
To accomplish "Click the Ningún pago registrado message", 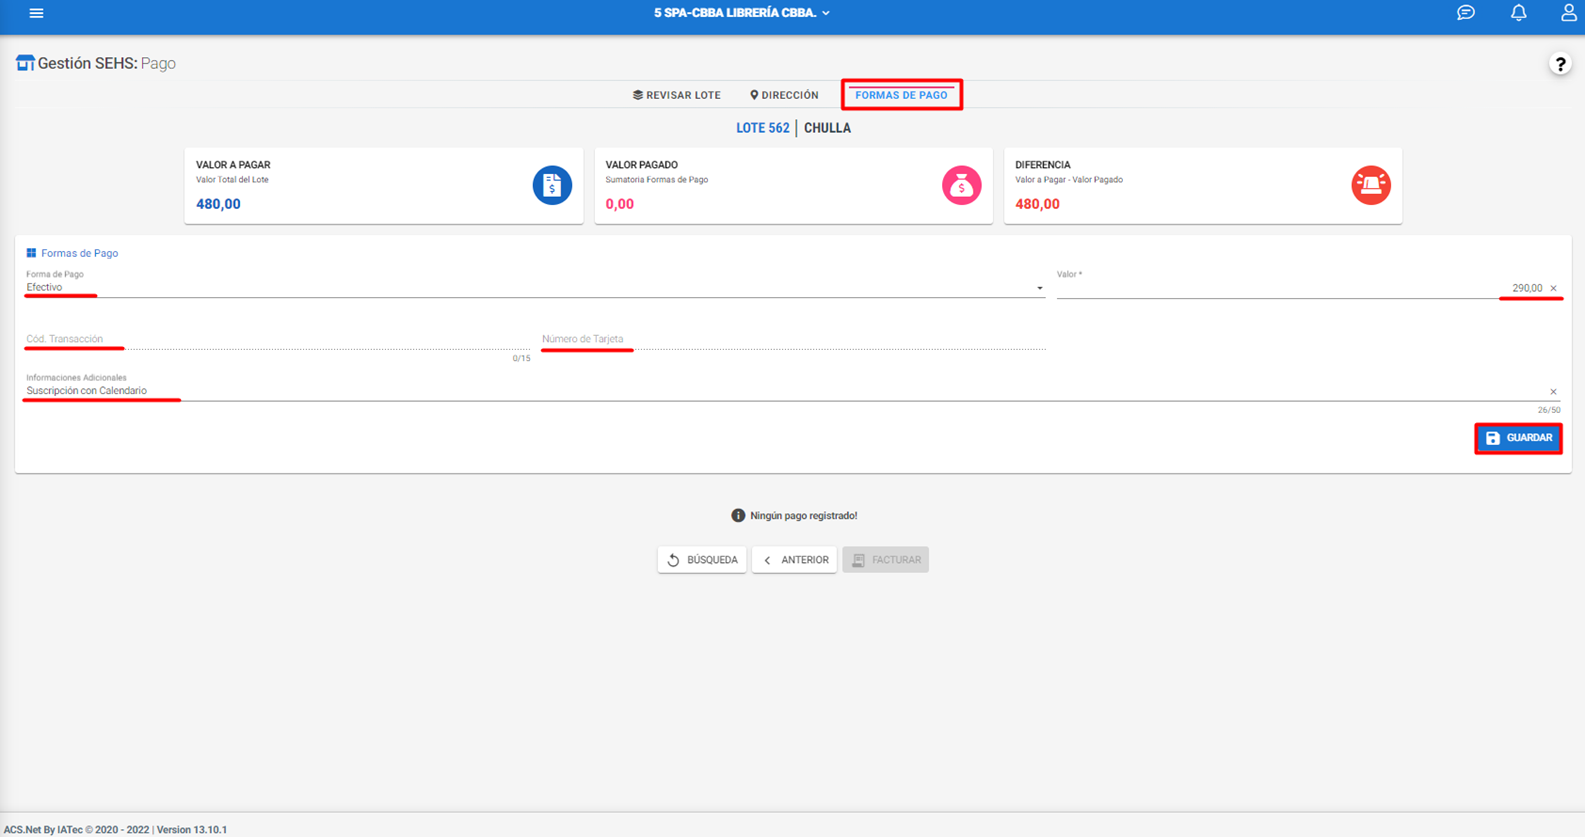I will coord(803,516).
